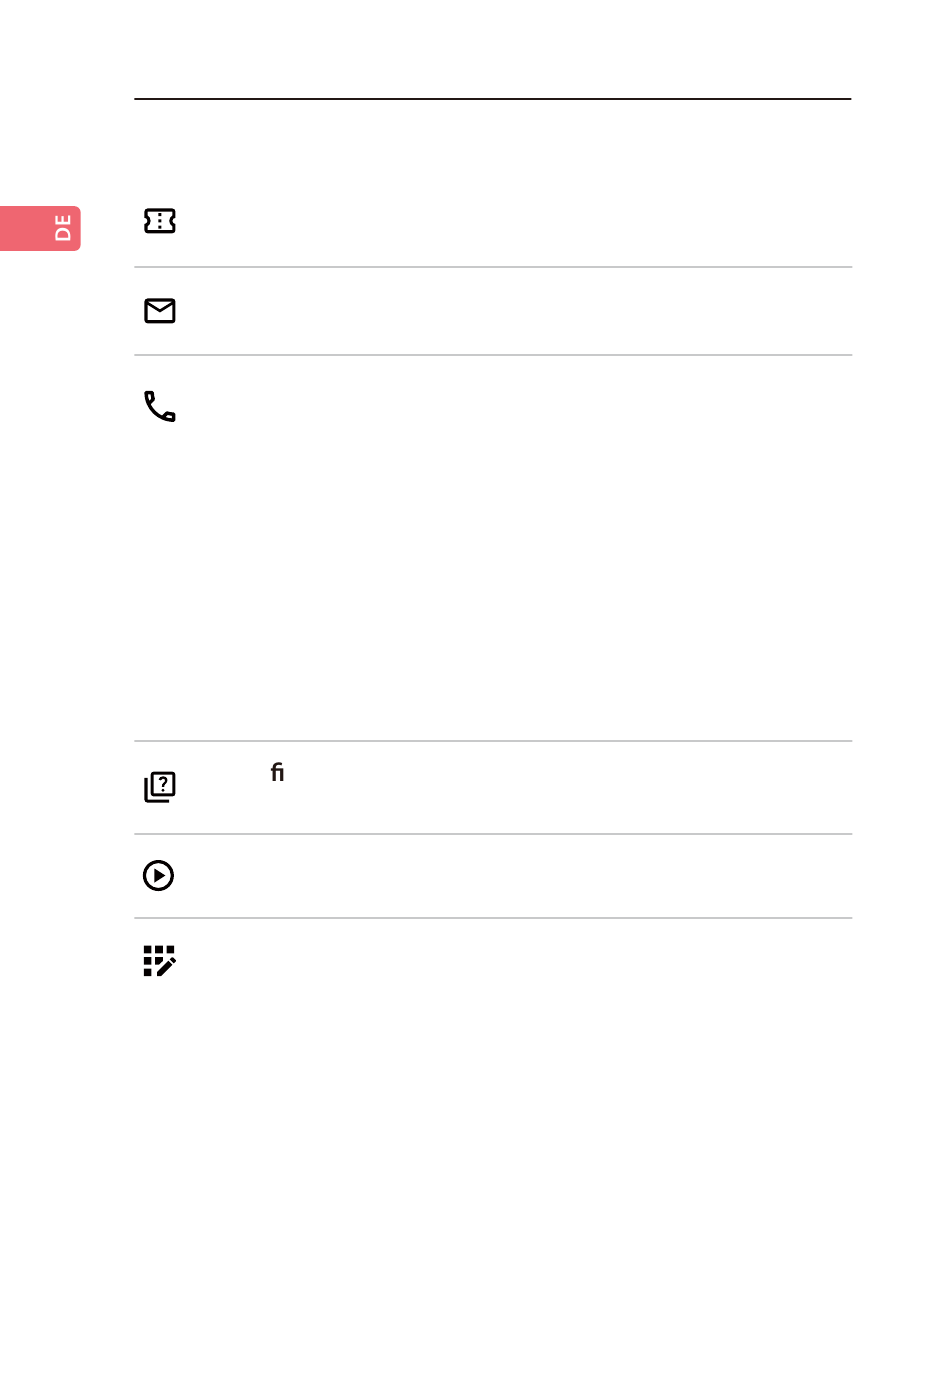Image resolution: width=950 pixels, height=1398 pixels.
Task: Open the email envelope icon
Action: coord(160,311)
